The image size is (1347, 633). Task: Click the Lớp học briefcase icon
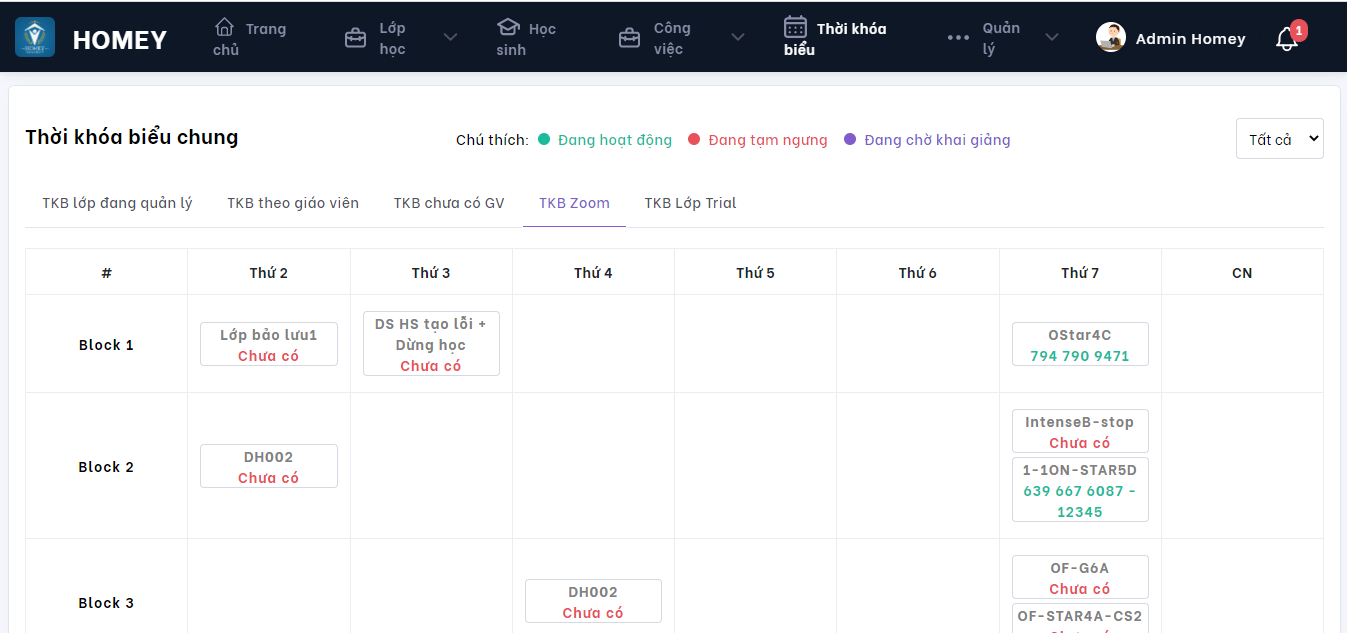click(355, 38)
